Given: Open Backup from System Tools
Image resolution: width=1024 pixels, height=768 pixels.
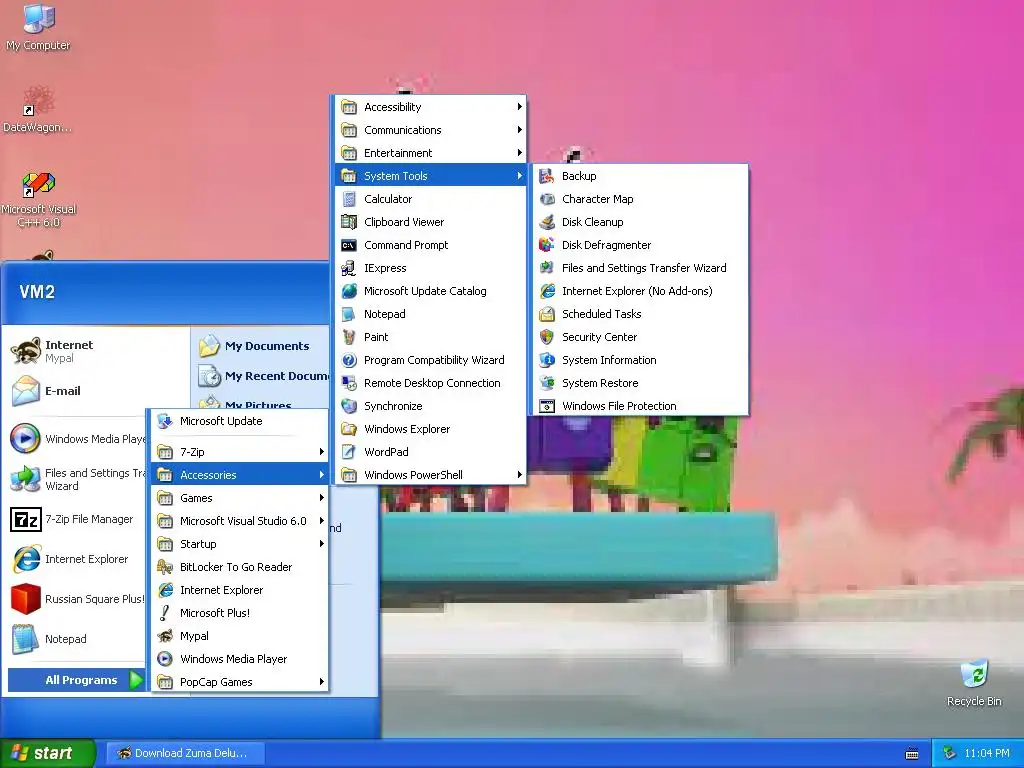Looking at the screenshot, I should tap(640, 176).
